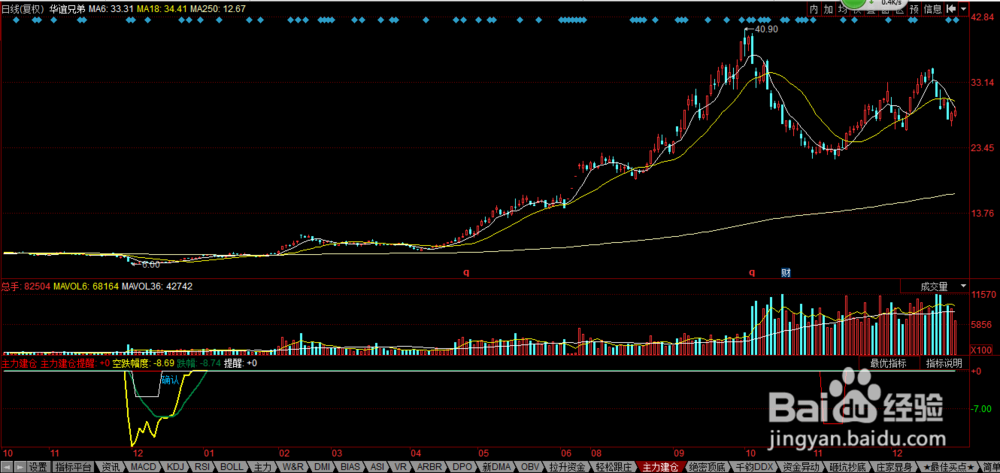
Task: Click the blue 财 financial marker
Action: (786, 272)
